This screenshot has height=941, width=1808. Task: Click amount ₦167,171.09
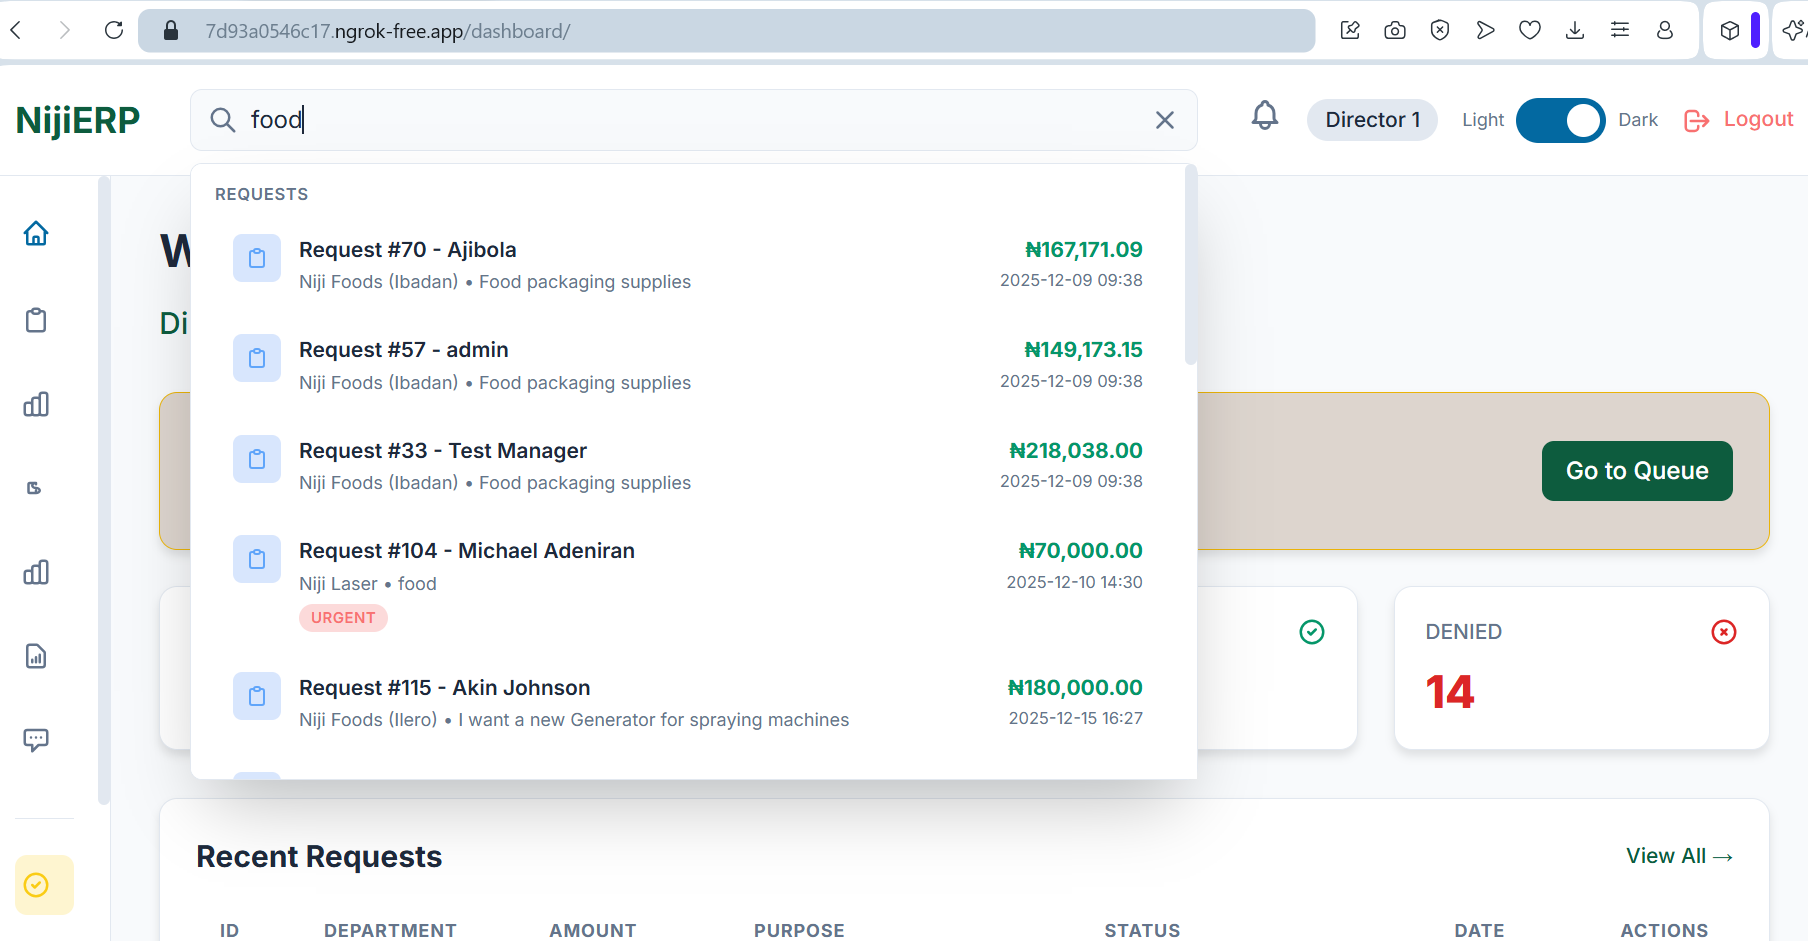pos(1084,250)
